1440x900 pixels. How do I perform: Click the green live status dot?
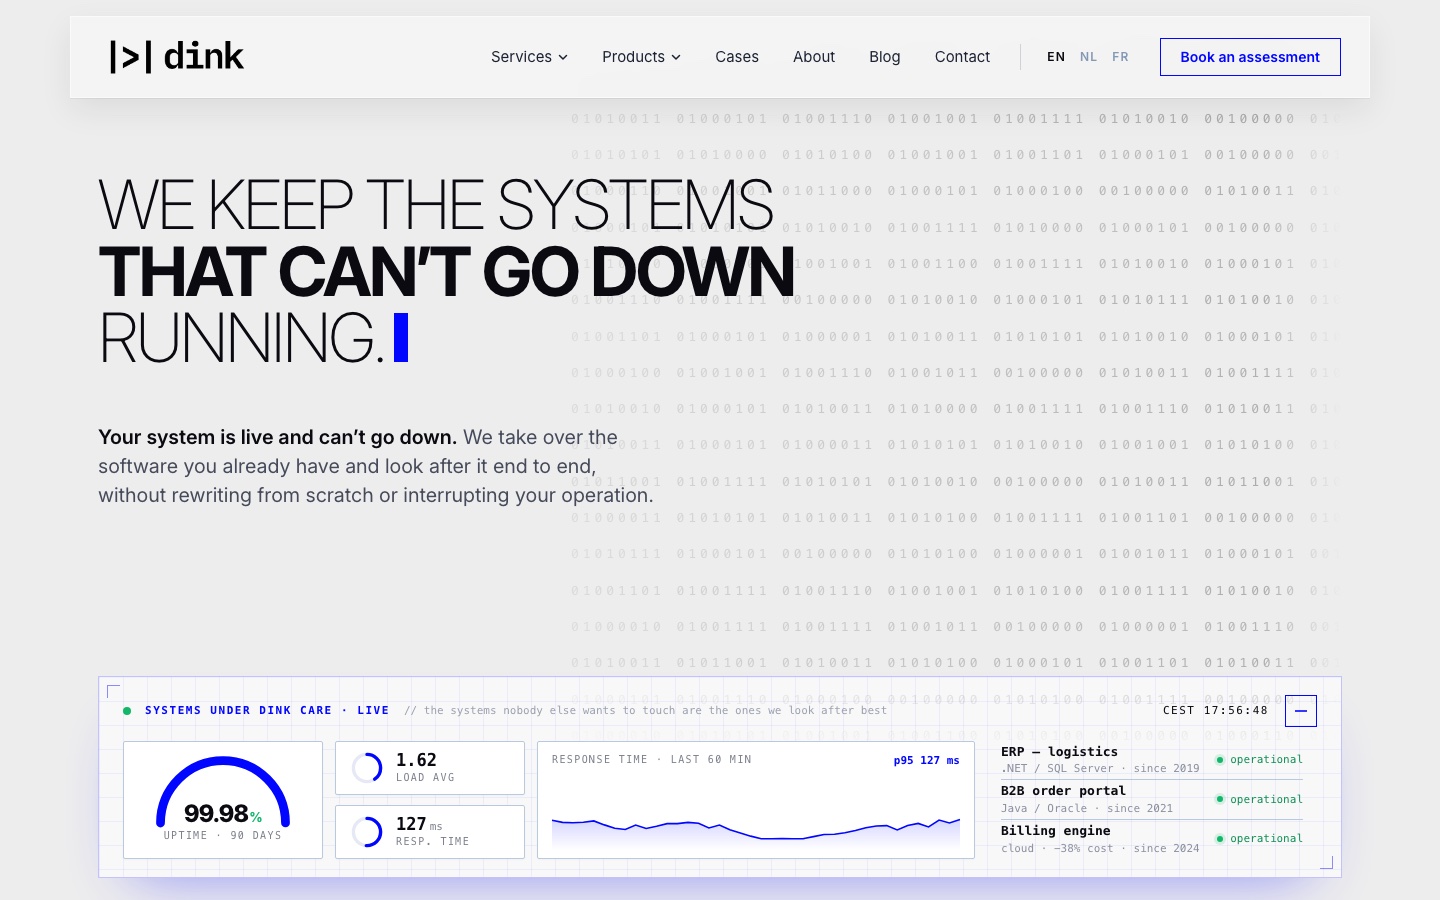click(x=127, y=711)
